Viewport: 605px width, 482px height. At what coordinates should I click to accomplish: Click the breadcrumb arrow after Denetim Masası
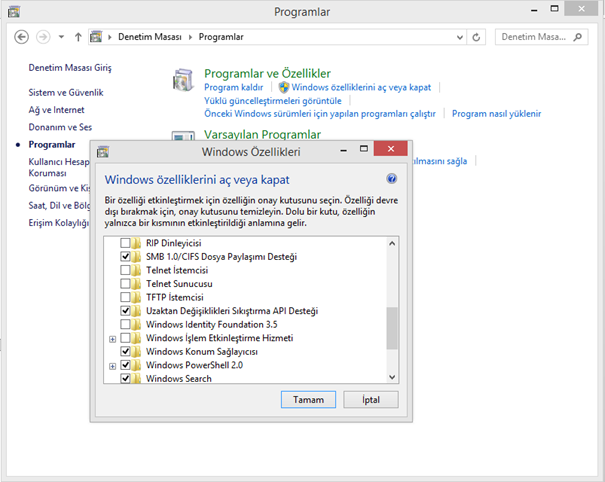point(190,37)
